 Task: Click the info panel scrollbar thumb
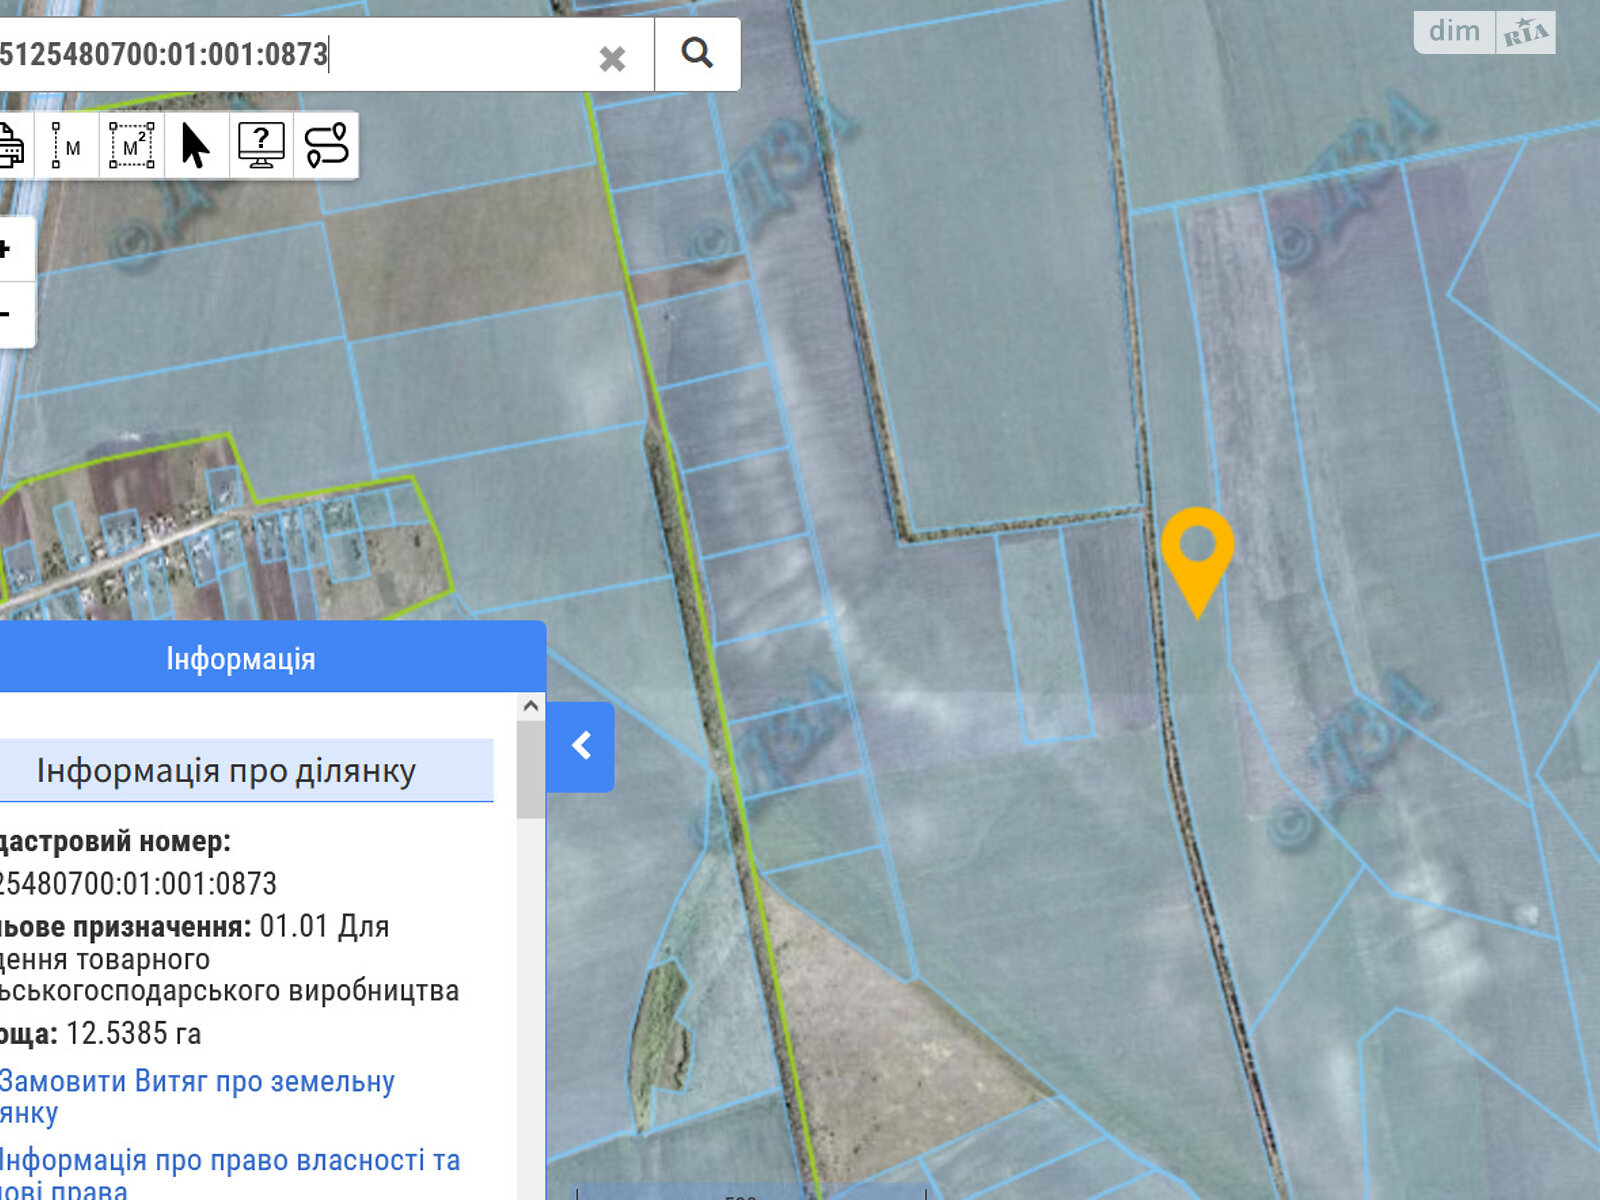(531, 770)
